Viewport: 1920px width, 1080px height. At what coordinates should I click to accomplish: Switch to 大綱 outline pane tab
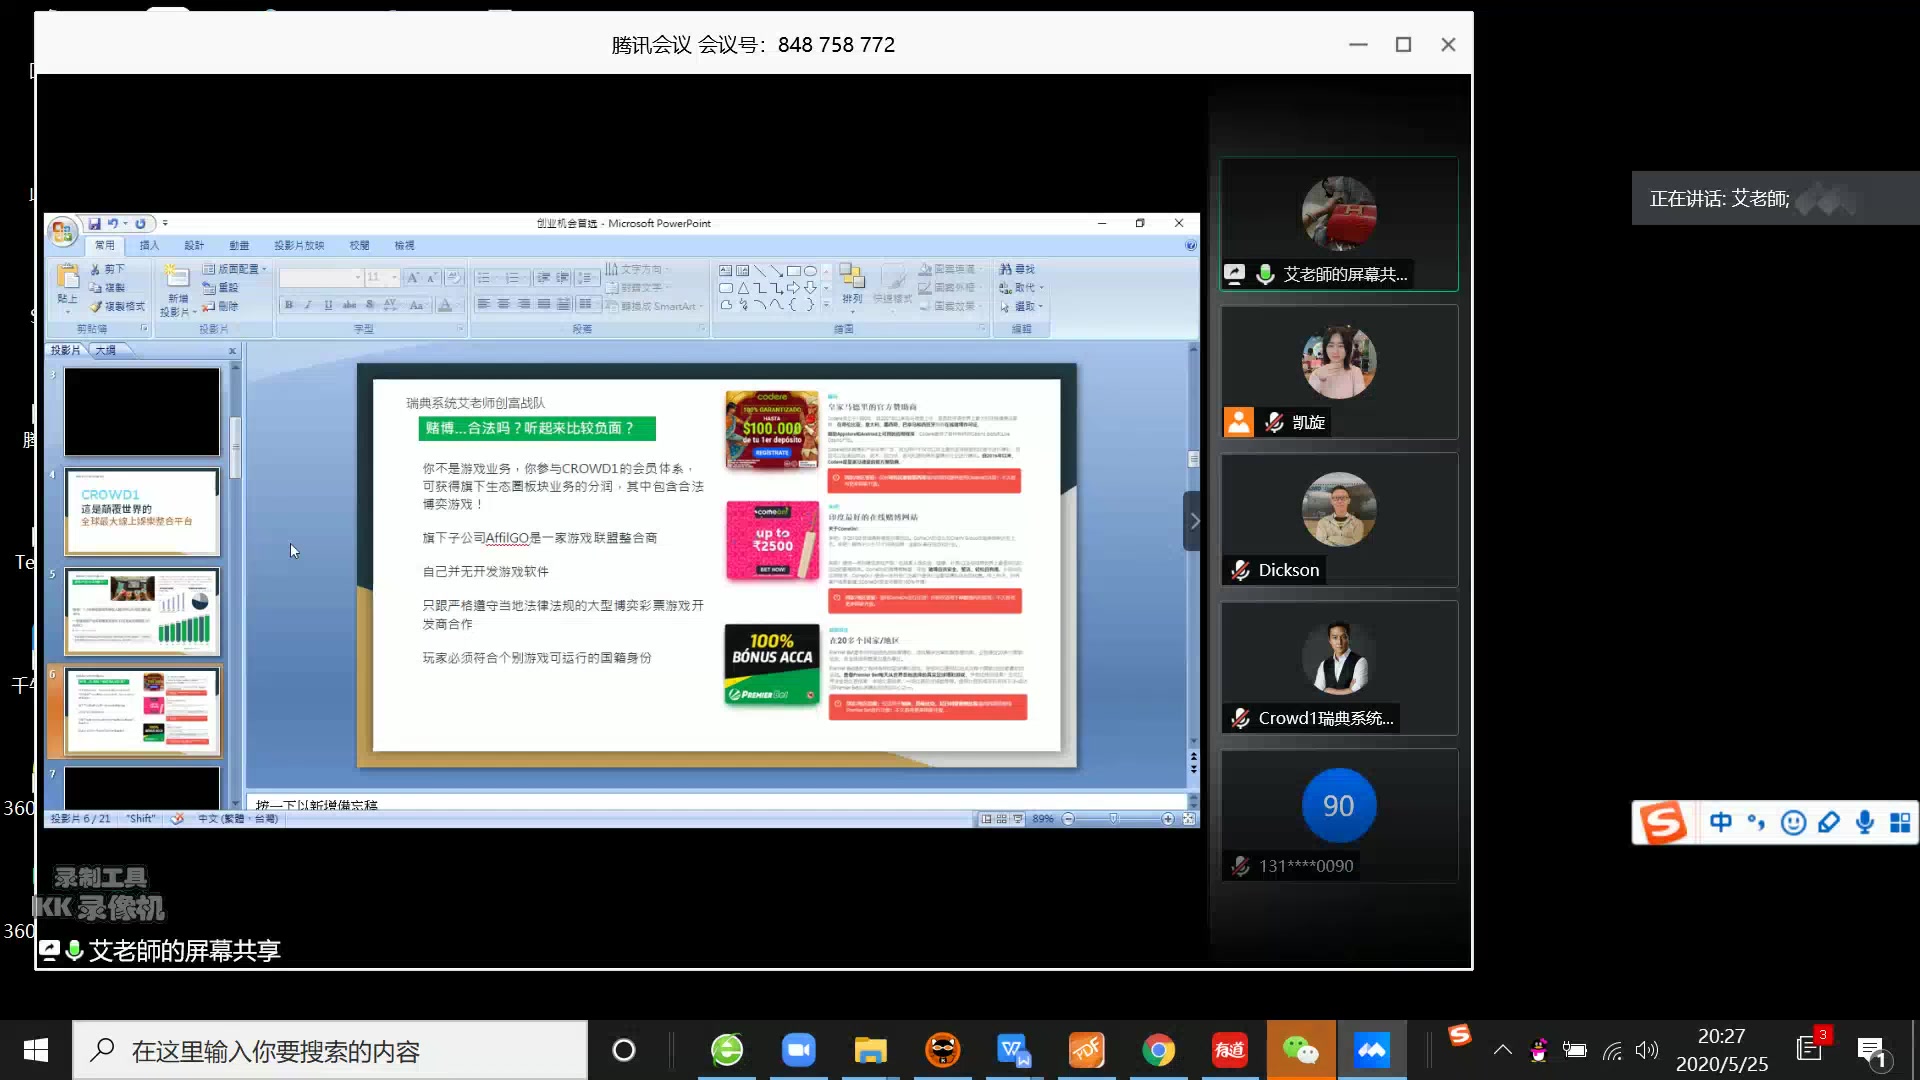105,350
